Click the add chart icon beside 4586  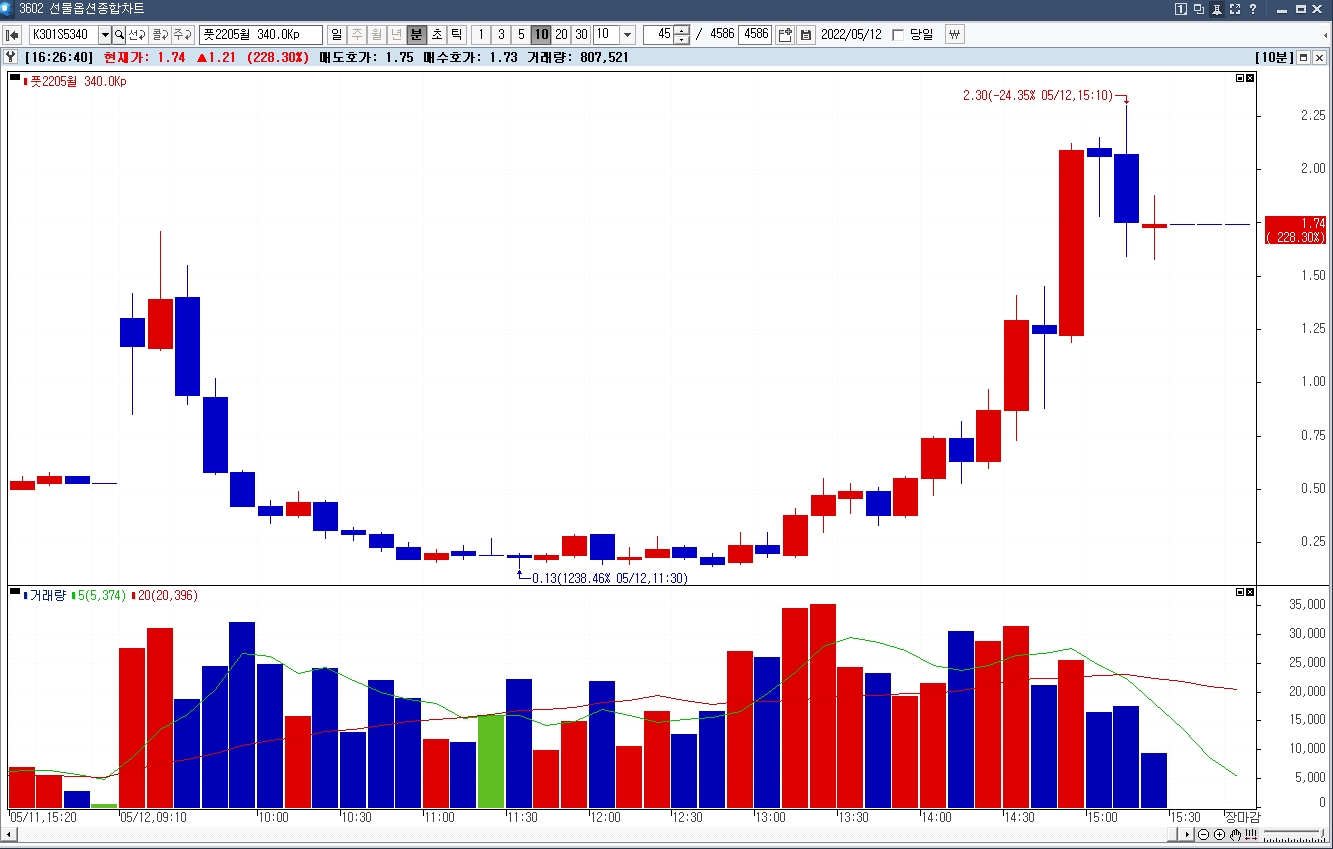click(785, 35)
